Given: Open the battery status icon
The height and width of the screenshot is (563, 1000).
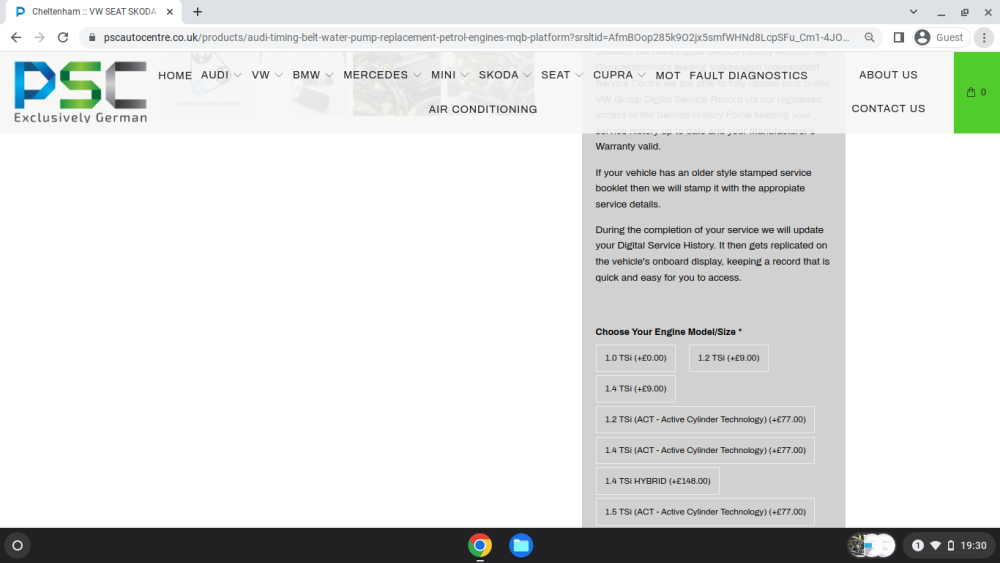Looking at the screenshot, I should [950, 546].
